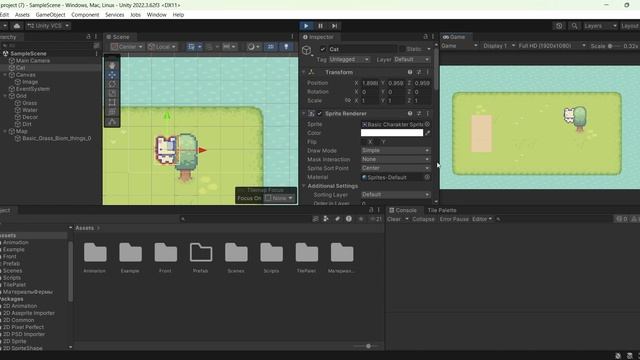Screen dimensions: 640x360
Task: Toggle favorites star icon in Project panel
Action: pos(360,219)
